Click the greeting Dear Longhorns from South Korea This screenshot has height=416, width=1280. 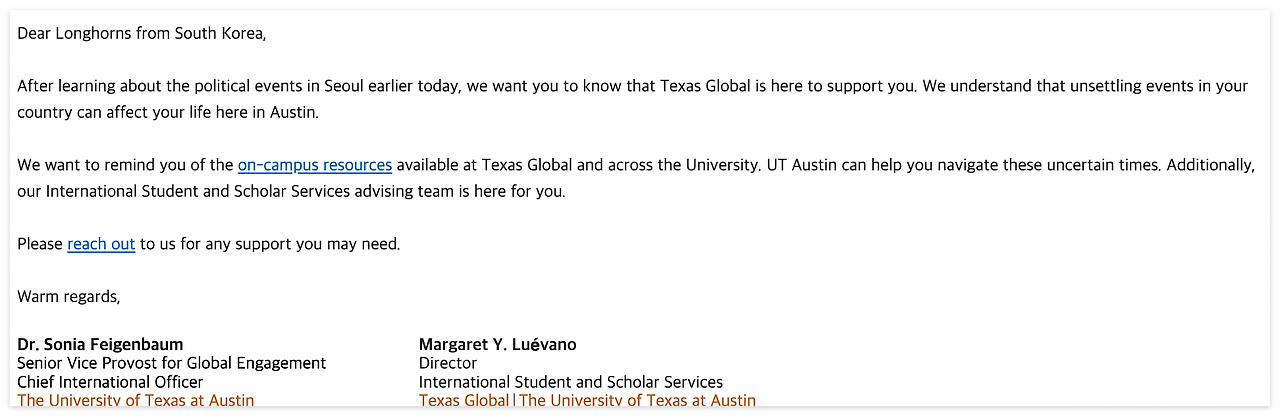[x=142, y=34]
